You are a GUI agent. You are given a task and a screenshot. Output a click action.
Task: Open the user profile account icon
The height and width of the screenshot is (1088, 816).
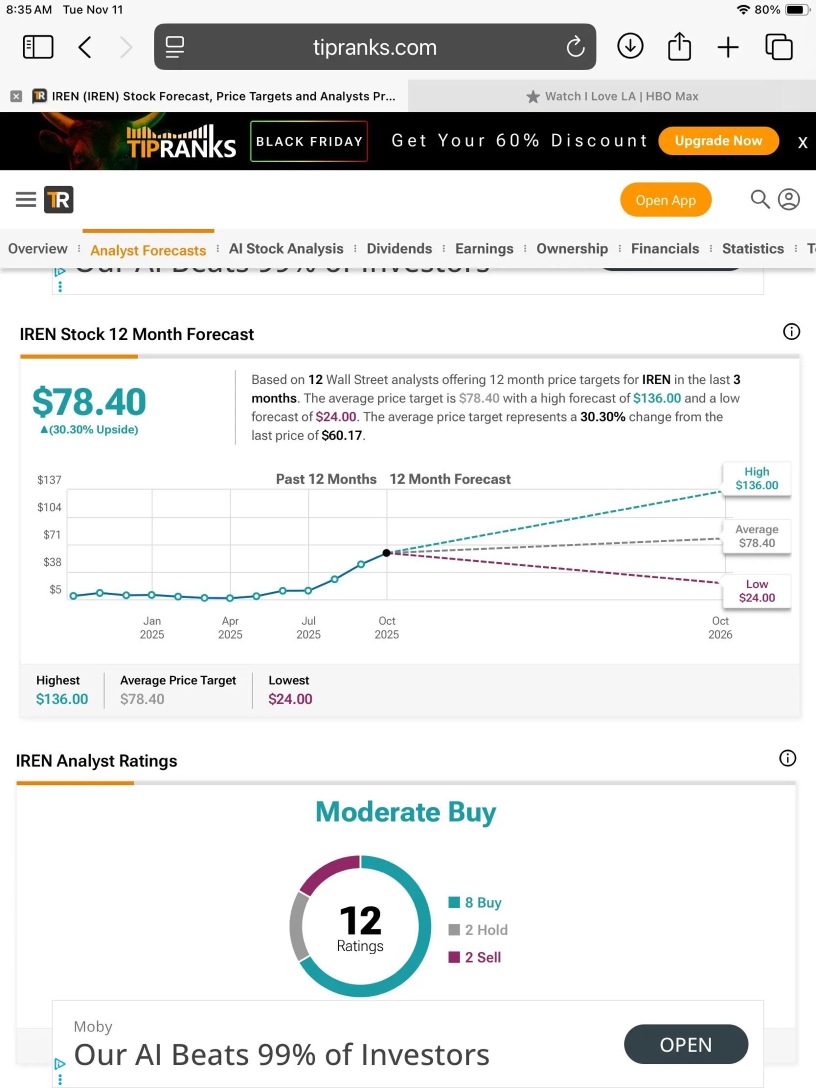click(x=789, y=199)
